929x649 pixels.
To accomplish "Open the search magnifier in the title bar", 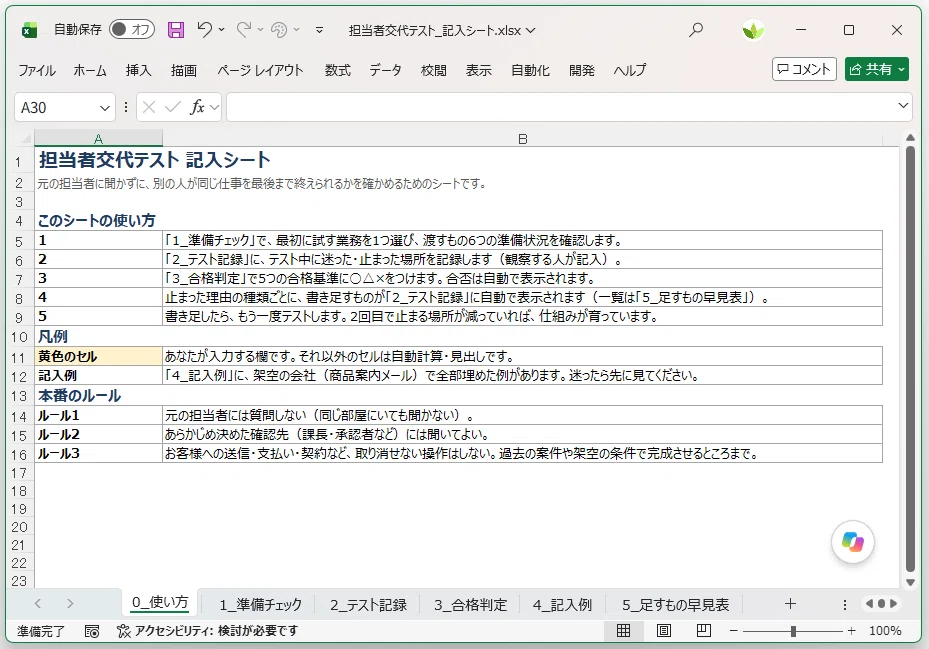I will pyautogui.click(x=696, y=30).
